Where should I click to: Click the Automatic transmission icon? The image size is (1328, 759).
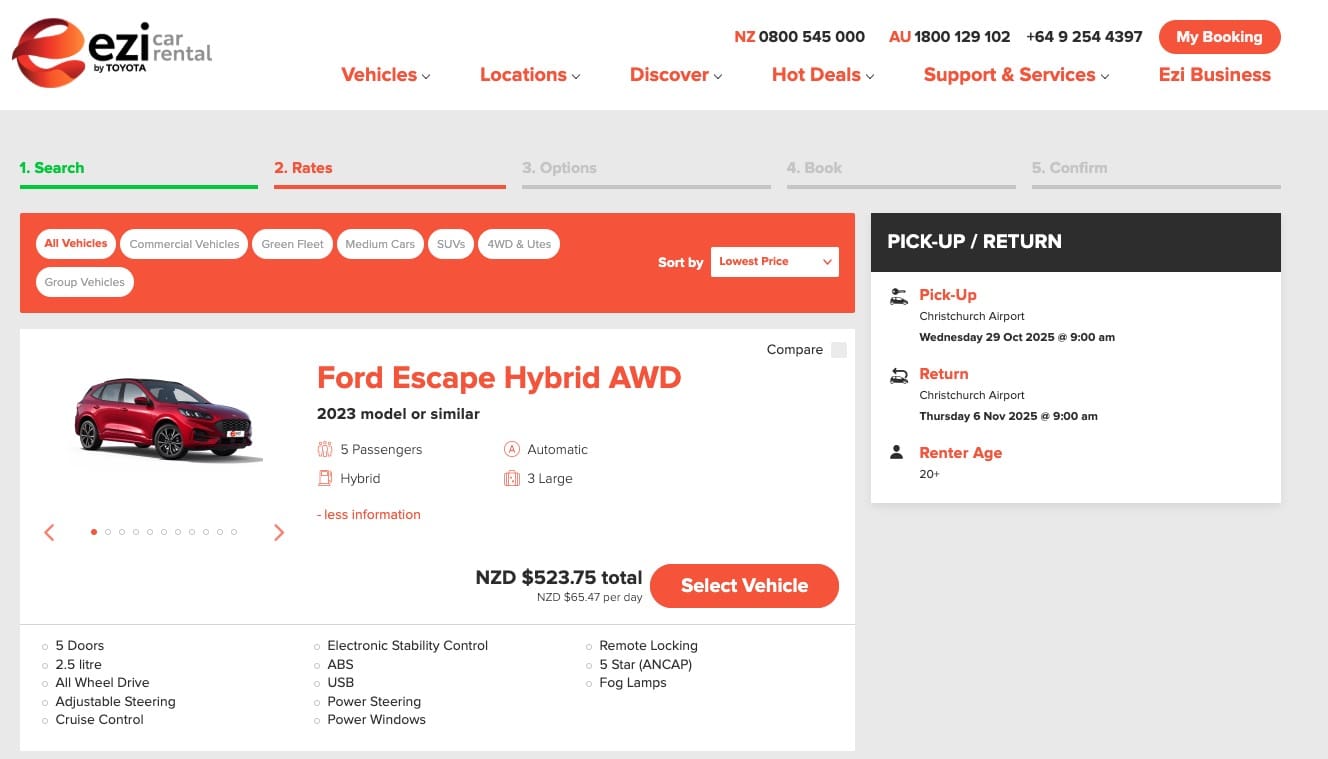click(512, 450)
